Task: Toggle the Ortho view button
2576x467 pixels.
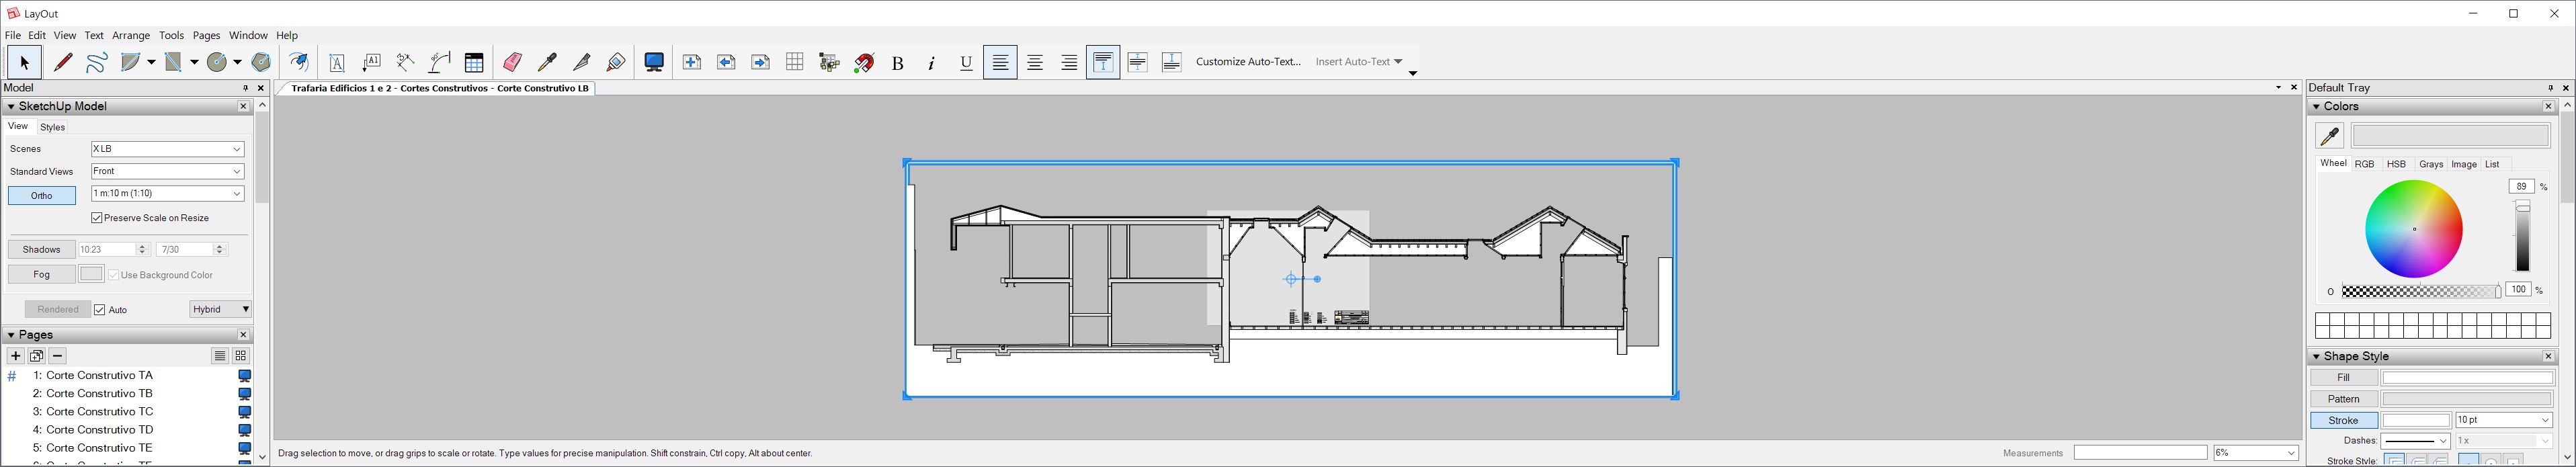Action: [x=42, y=196]
